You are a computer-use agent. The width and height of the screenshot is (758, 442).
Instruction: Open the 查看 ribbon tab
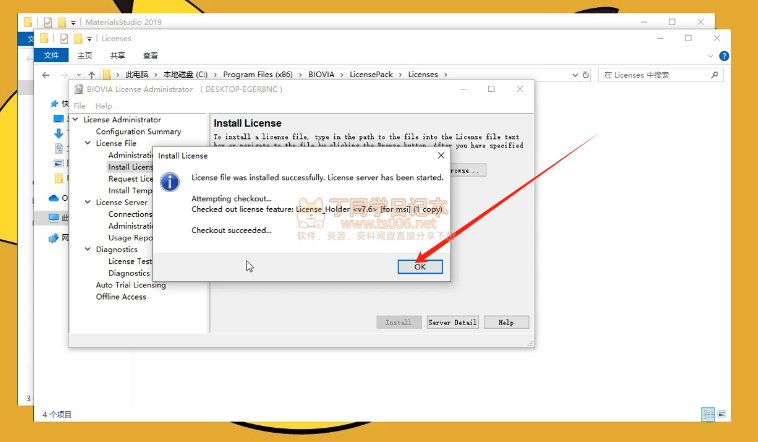[x=150, y=55]
